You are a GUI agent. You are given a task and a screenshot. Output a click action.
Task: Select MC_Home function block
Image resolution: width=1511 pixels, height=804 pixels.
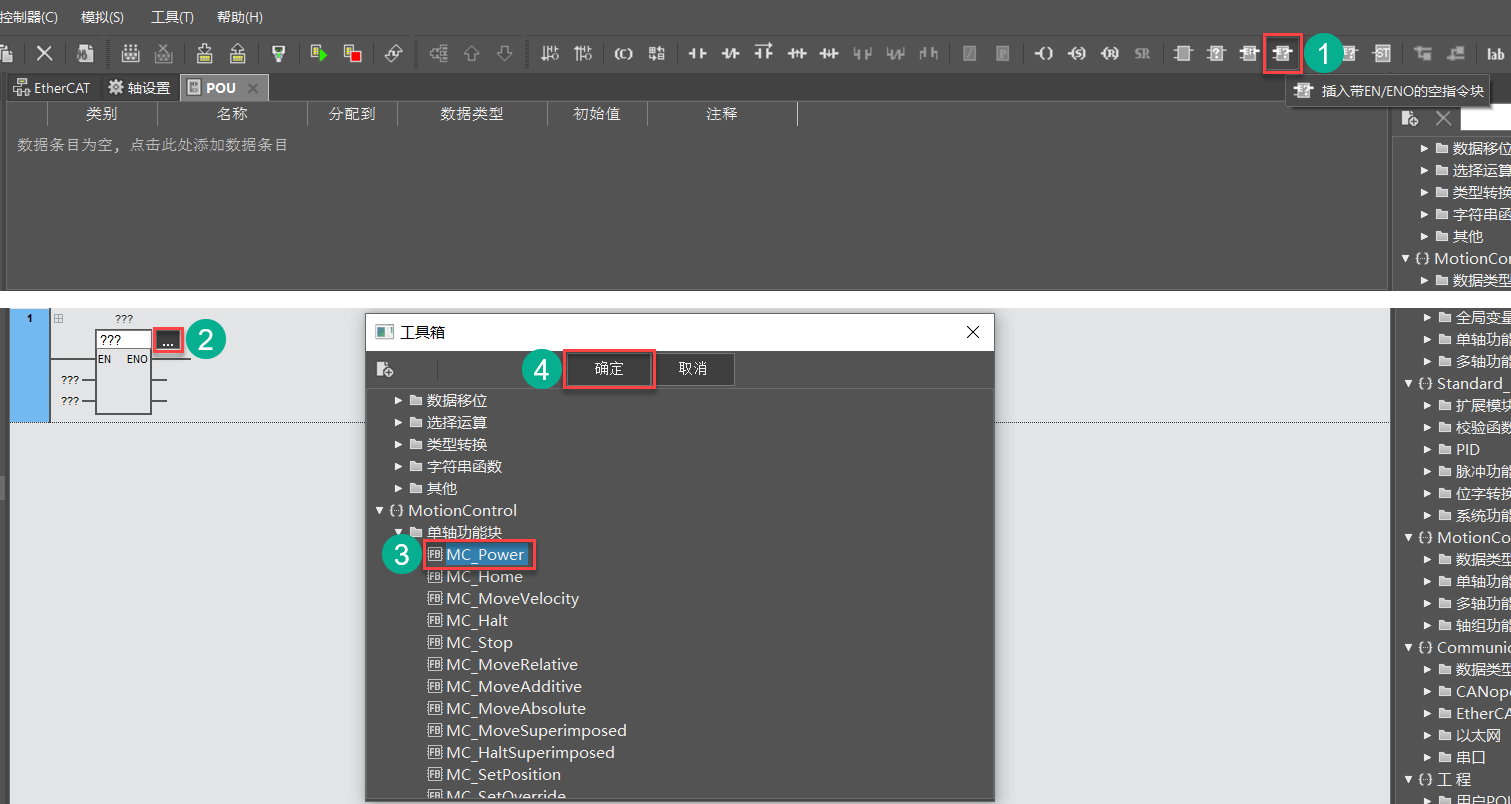pos(484,576)
